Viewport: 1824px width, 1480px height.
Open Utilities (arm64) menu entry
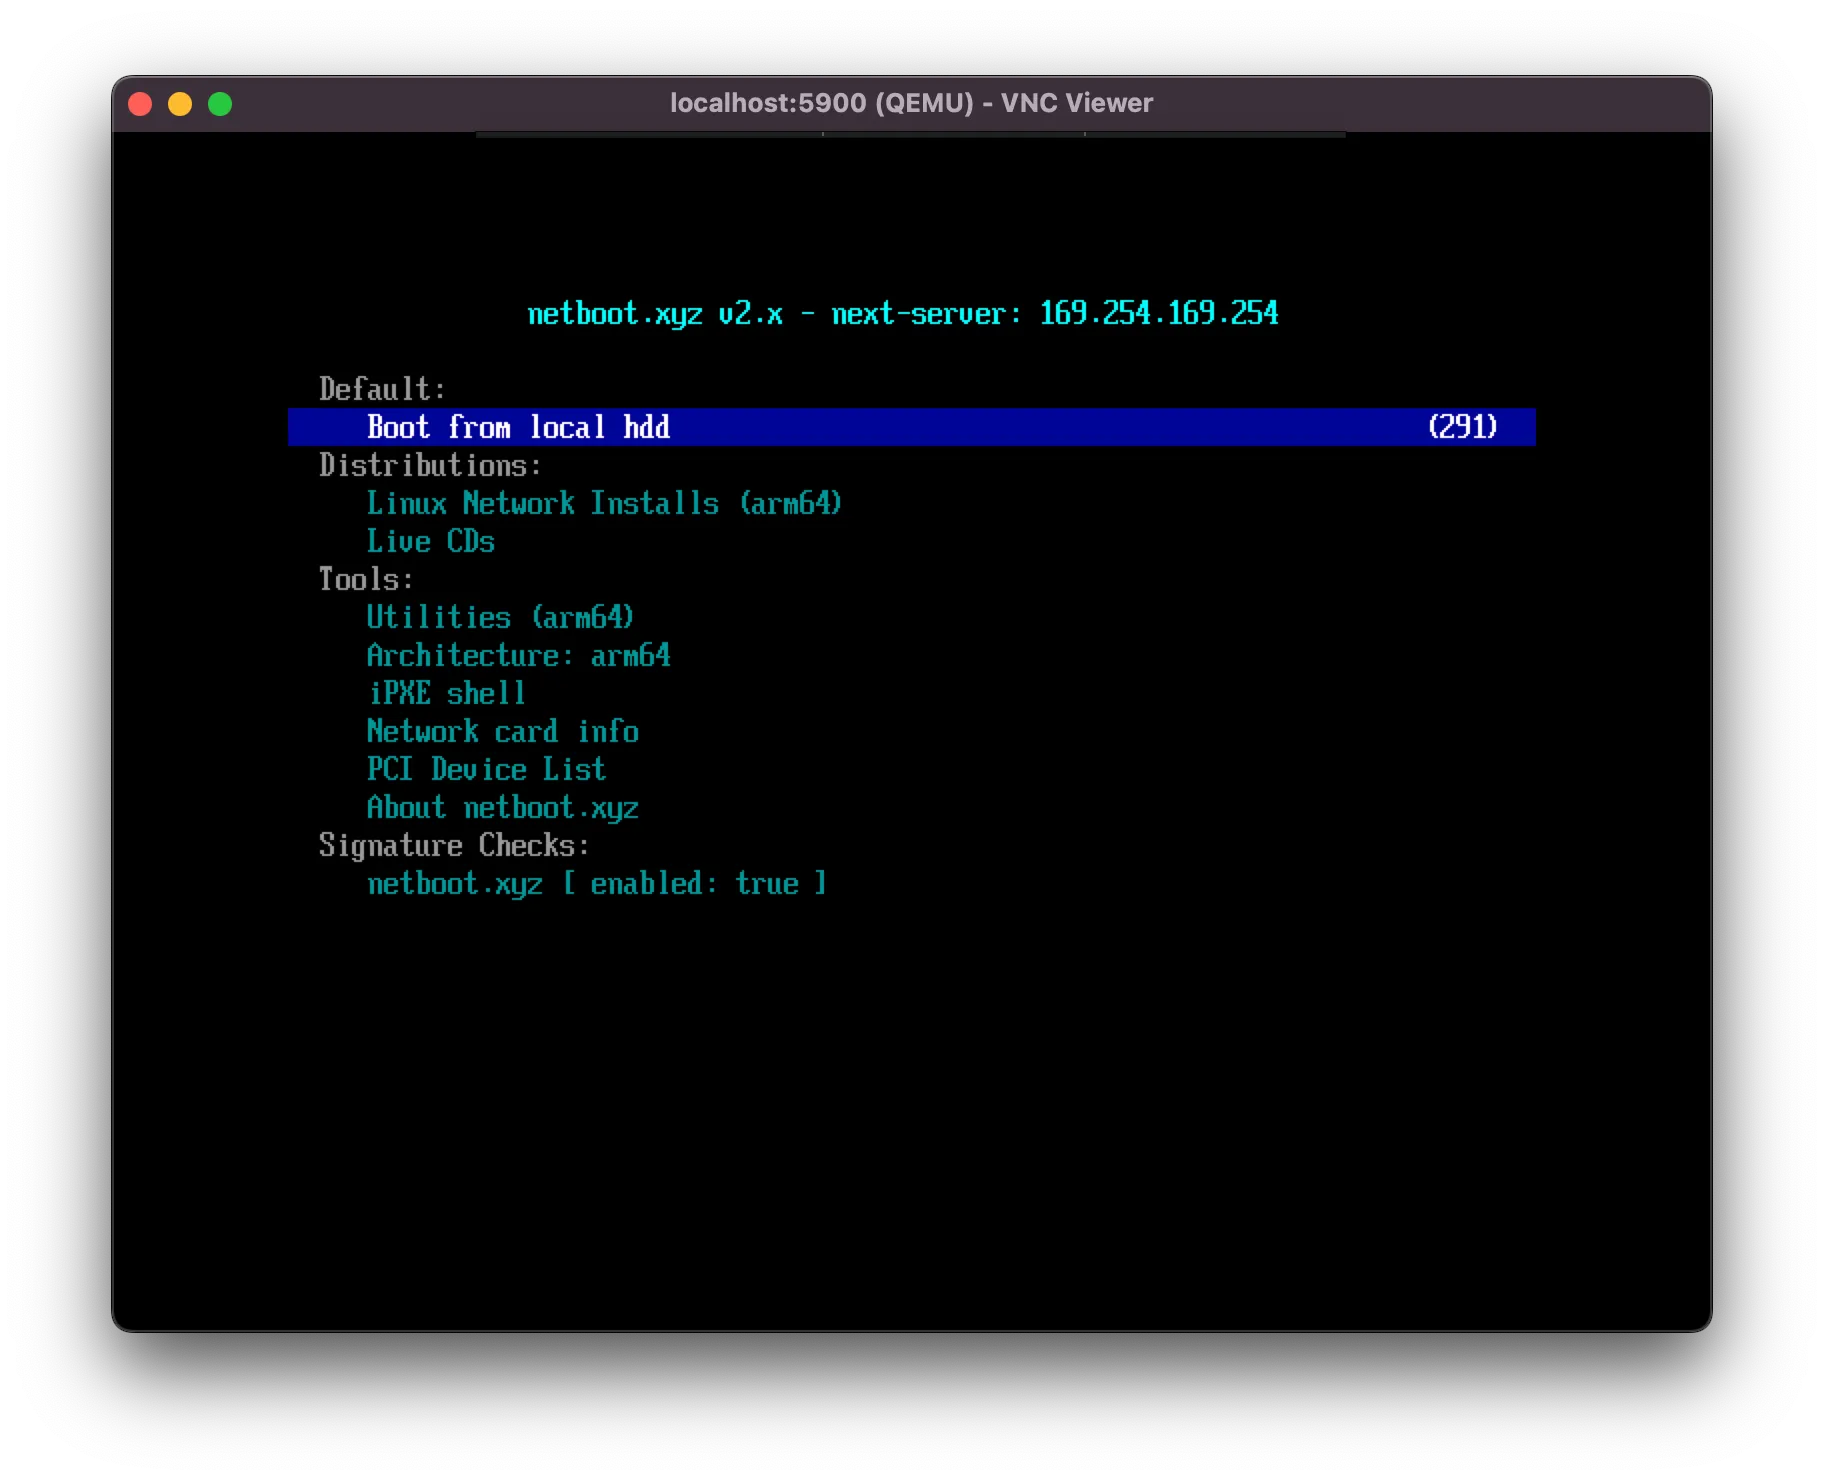coord(500,617)
